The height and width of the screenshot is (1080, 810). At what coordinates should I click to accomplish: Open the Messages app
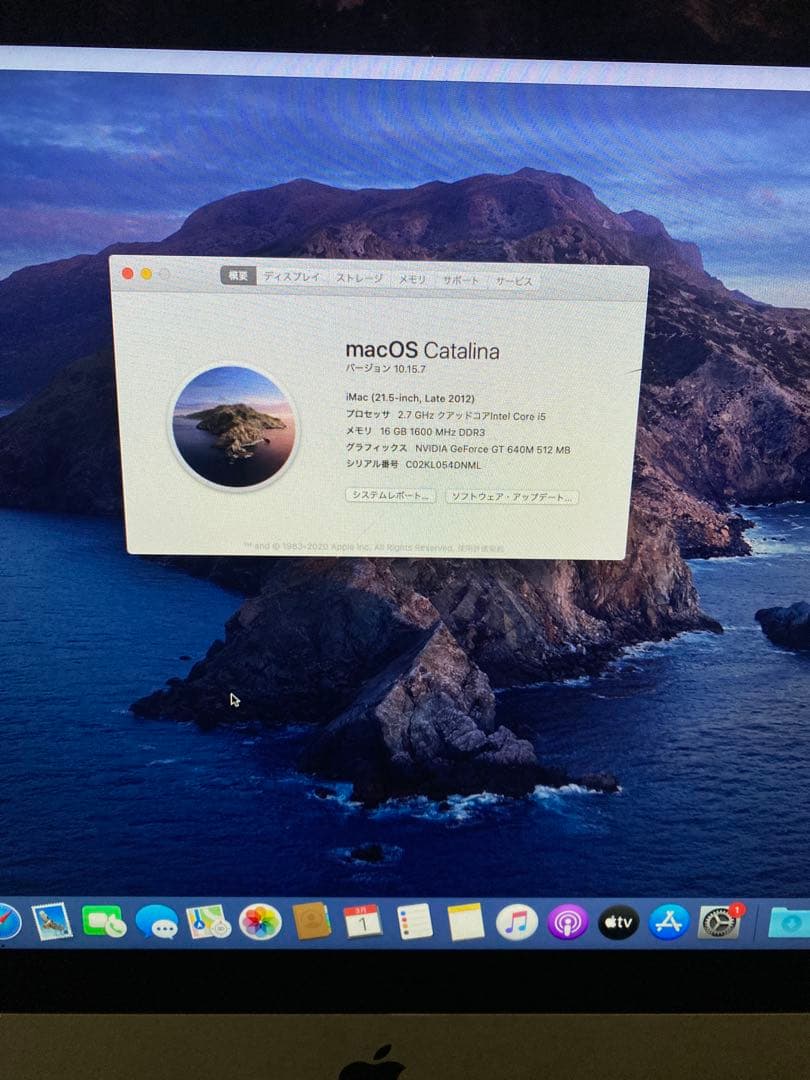pyautogui.click(x=158, y=925)
